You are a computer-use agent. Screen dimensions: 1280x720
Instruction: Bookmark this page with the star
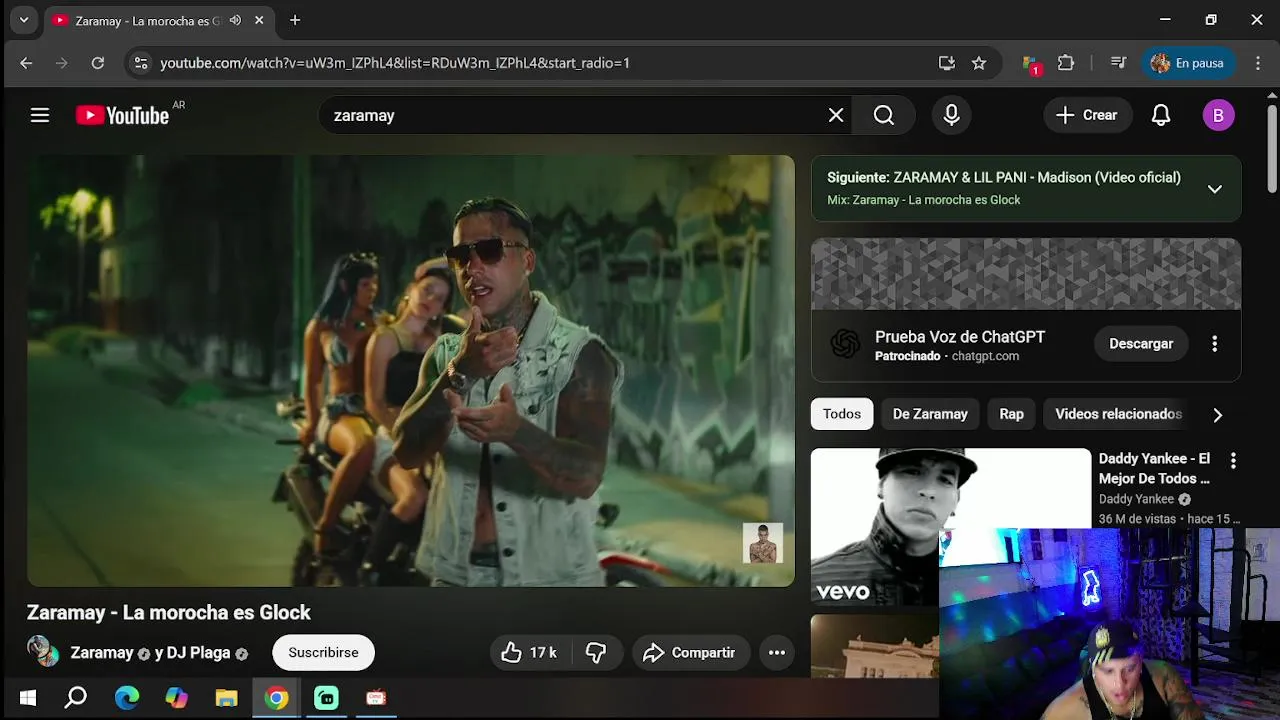(979, 63)
